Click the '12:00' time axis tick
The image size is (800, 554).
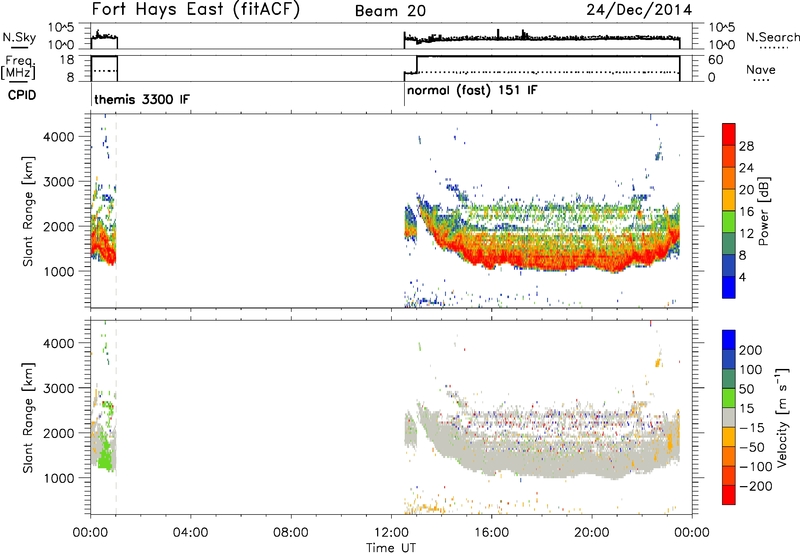pyautogui.click(x=391, y=533)
